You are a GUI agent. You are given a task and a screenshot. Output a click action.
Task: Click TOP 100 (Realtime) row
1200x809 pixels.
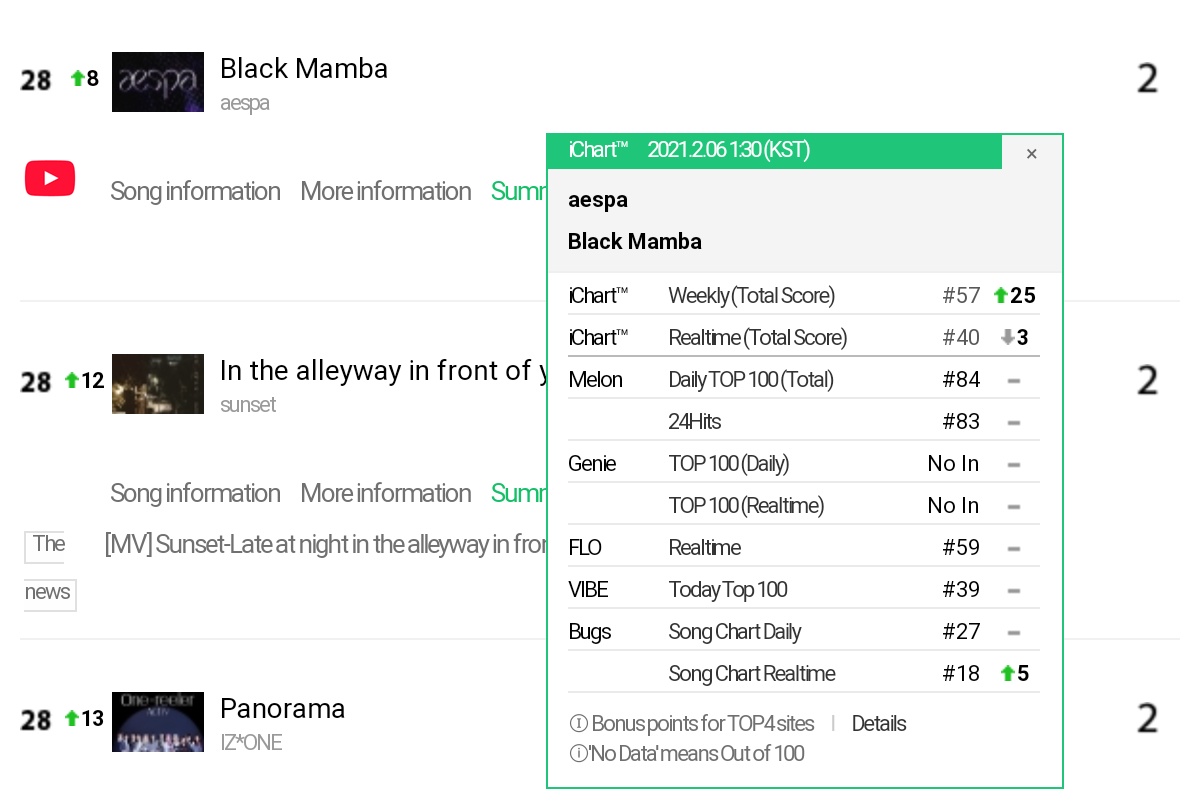(x=804, y=506)
